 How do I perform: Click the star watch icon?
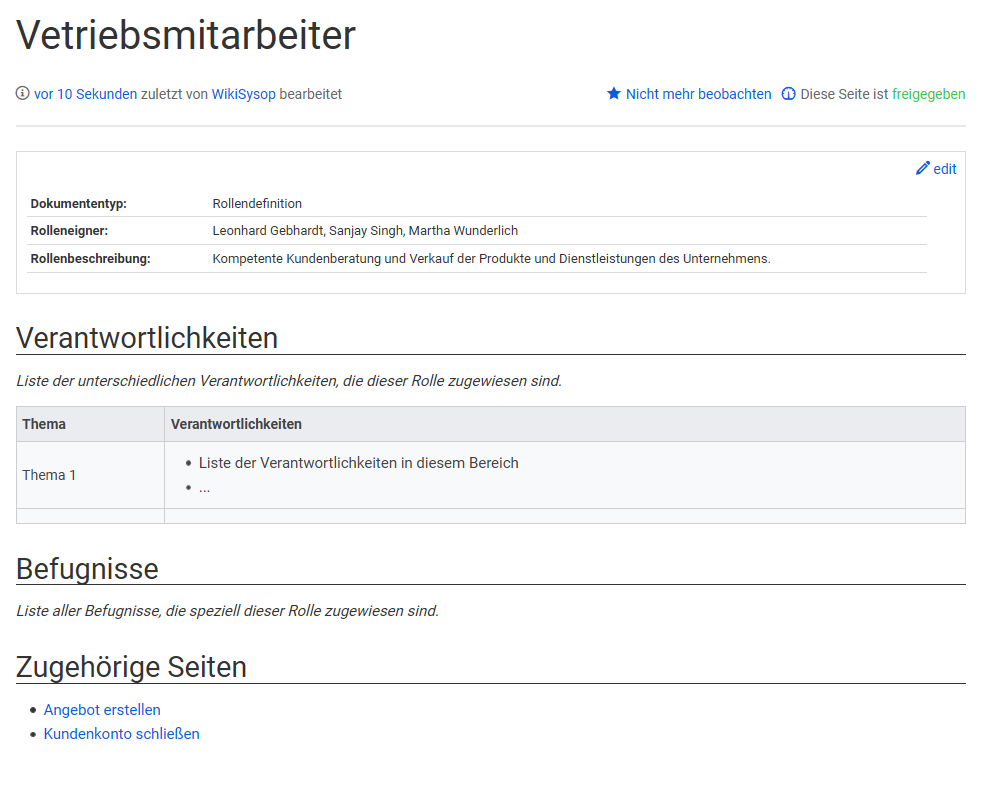coord(614,94)
